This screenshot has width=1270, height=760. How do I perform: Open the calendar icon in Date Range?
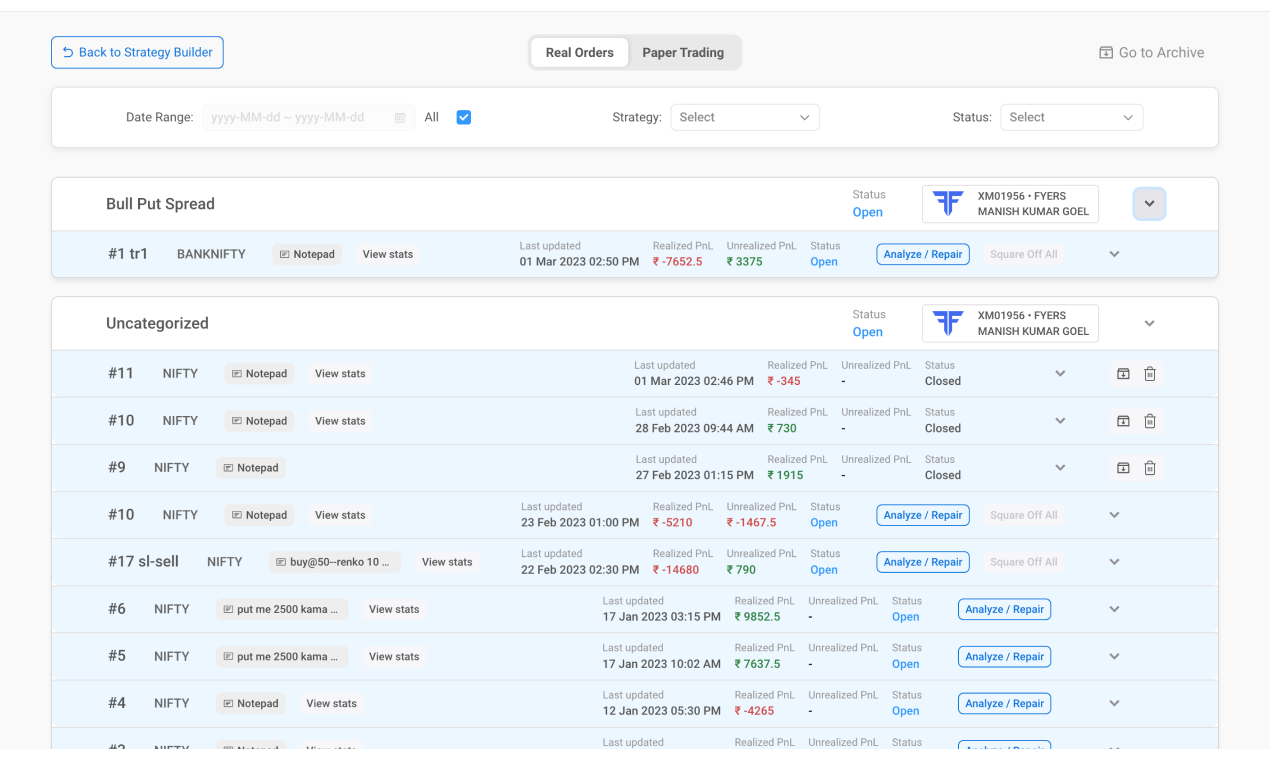[x=400, y=118]
